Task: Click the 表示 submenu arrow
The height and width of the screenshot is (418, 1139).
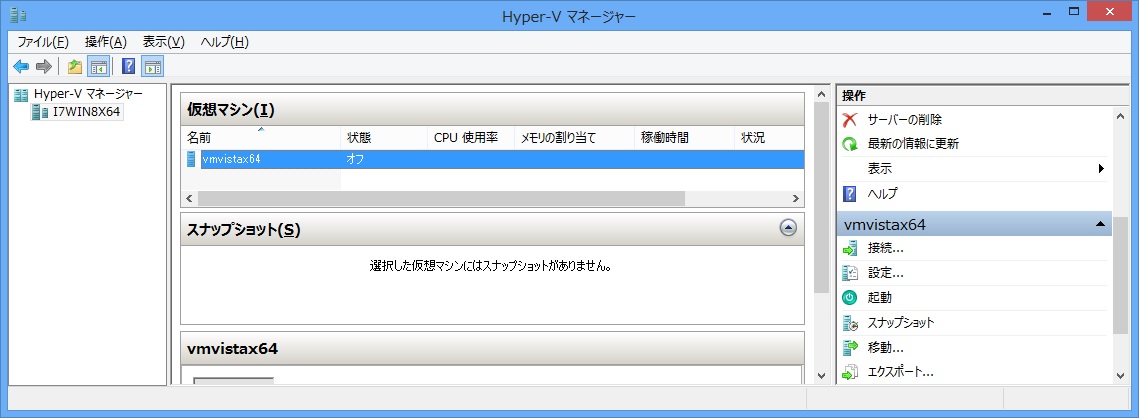Action: (x=1101, y=169)
